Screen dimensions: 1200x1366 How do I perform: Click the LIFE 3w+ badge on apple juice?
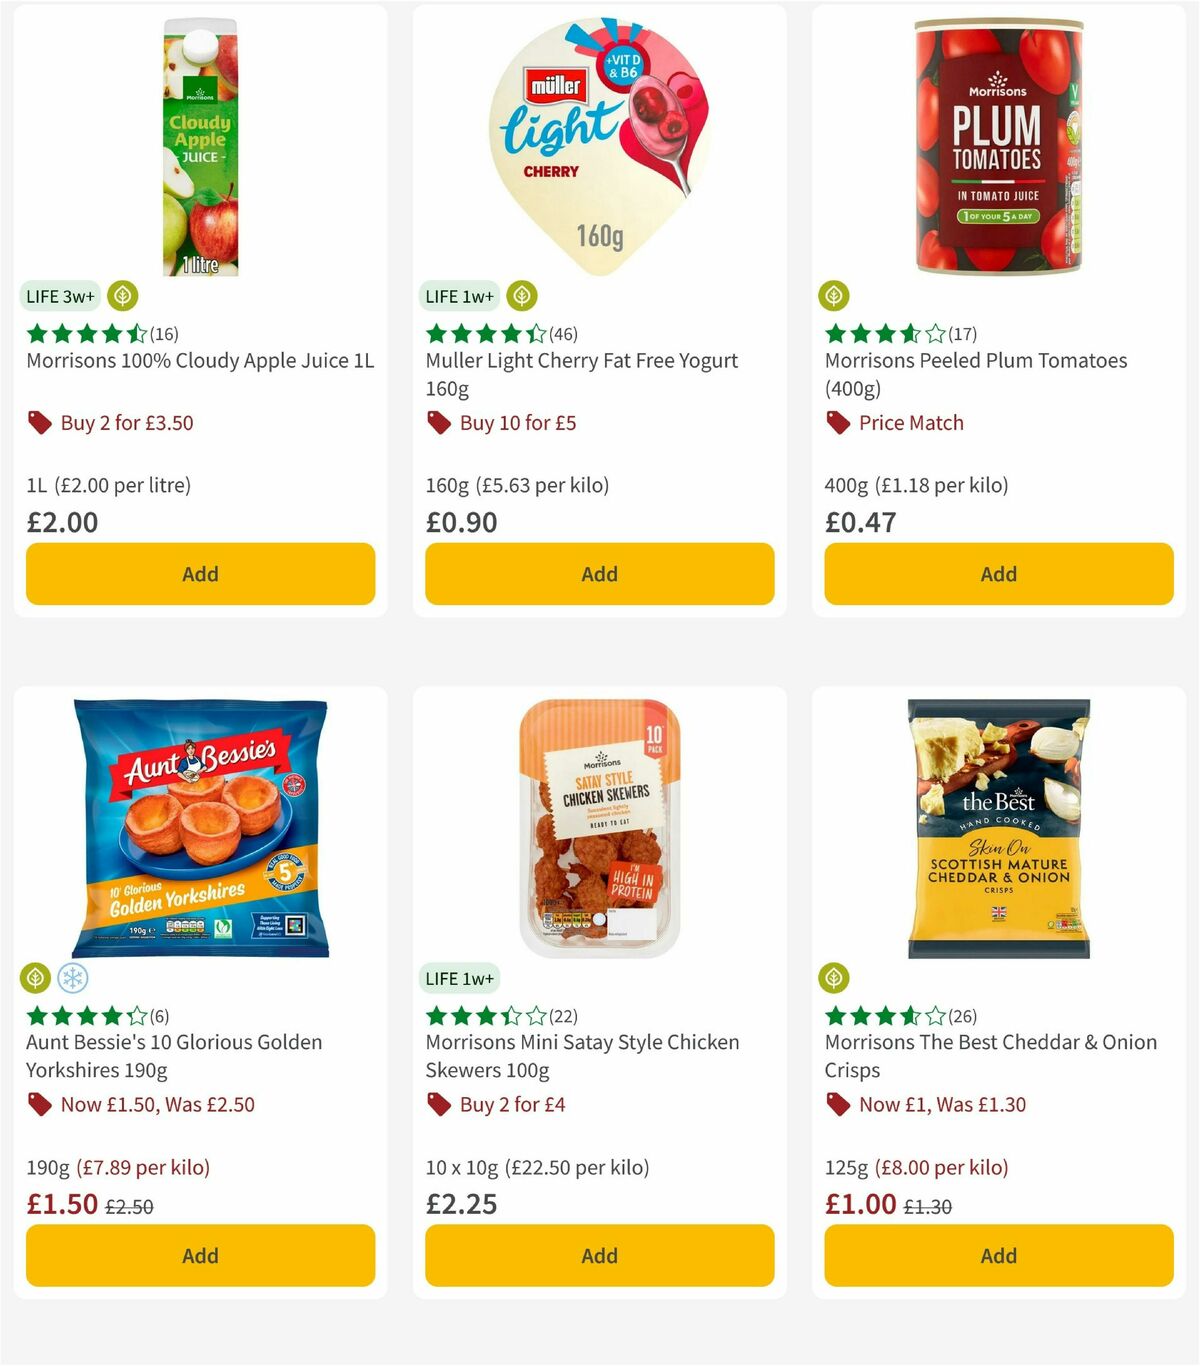coord(59,296)
